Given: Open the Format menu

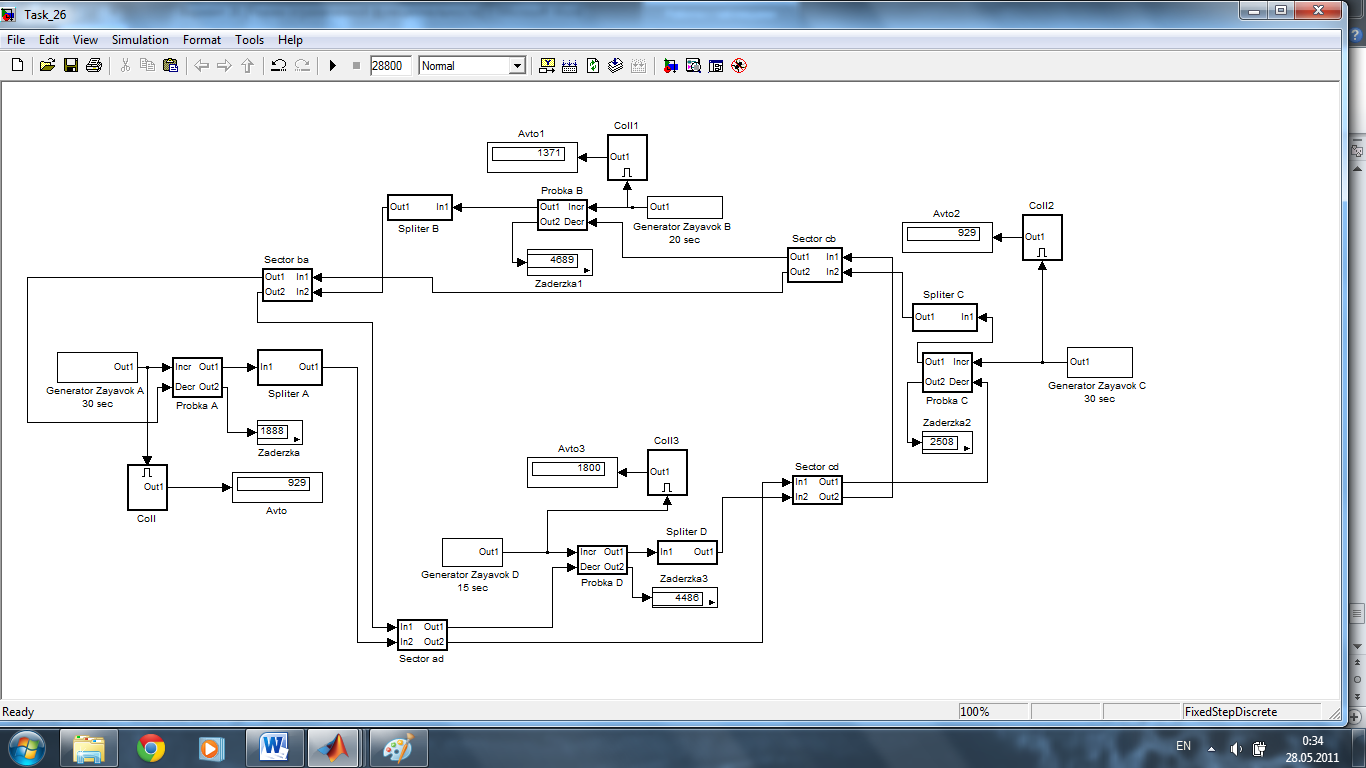Looking at the screenshot, I should tap(202, 40).
